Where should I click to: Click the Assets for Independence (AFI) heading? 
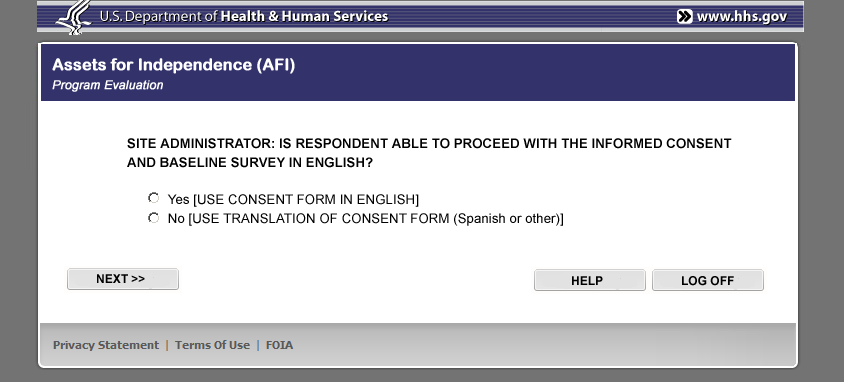point(173,65)
